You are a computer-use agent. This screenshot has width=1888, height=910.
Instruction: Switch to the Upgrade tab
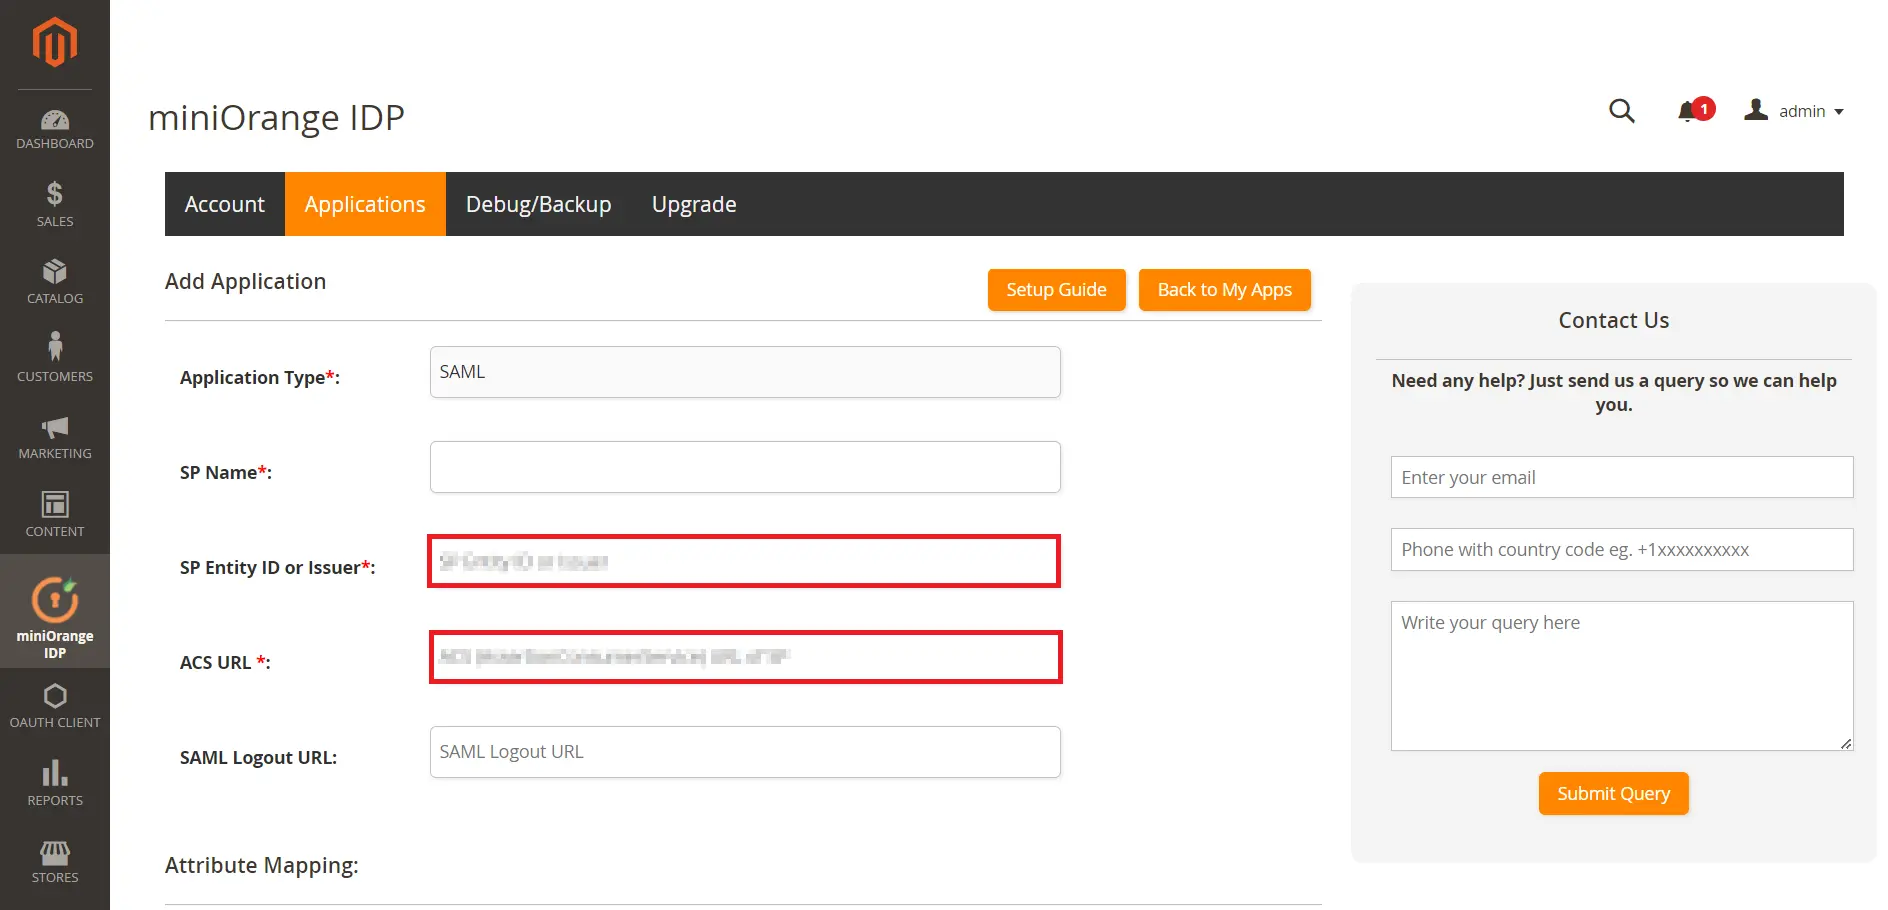(694, 204)
